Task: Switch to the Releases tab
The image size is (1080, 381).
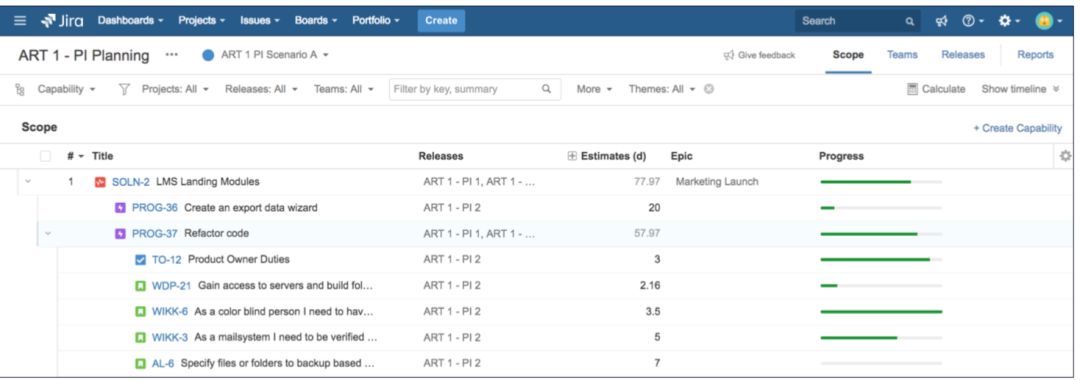Action: (963, 55)
